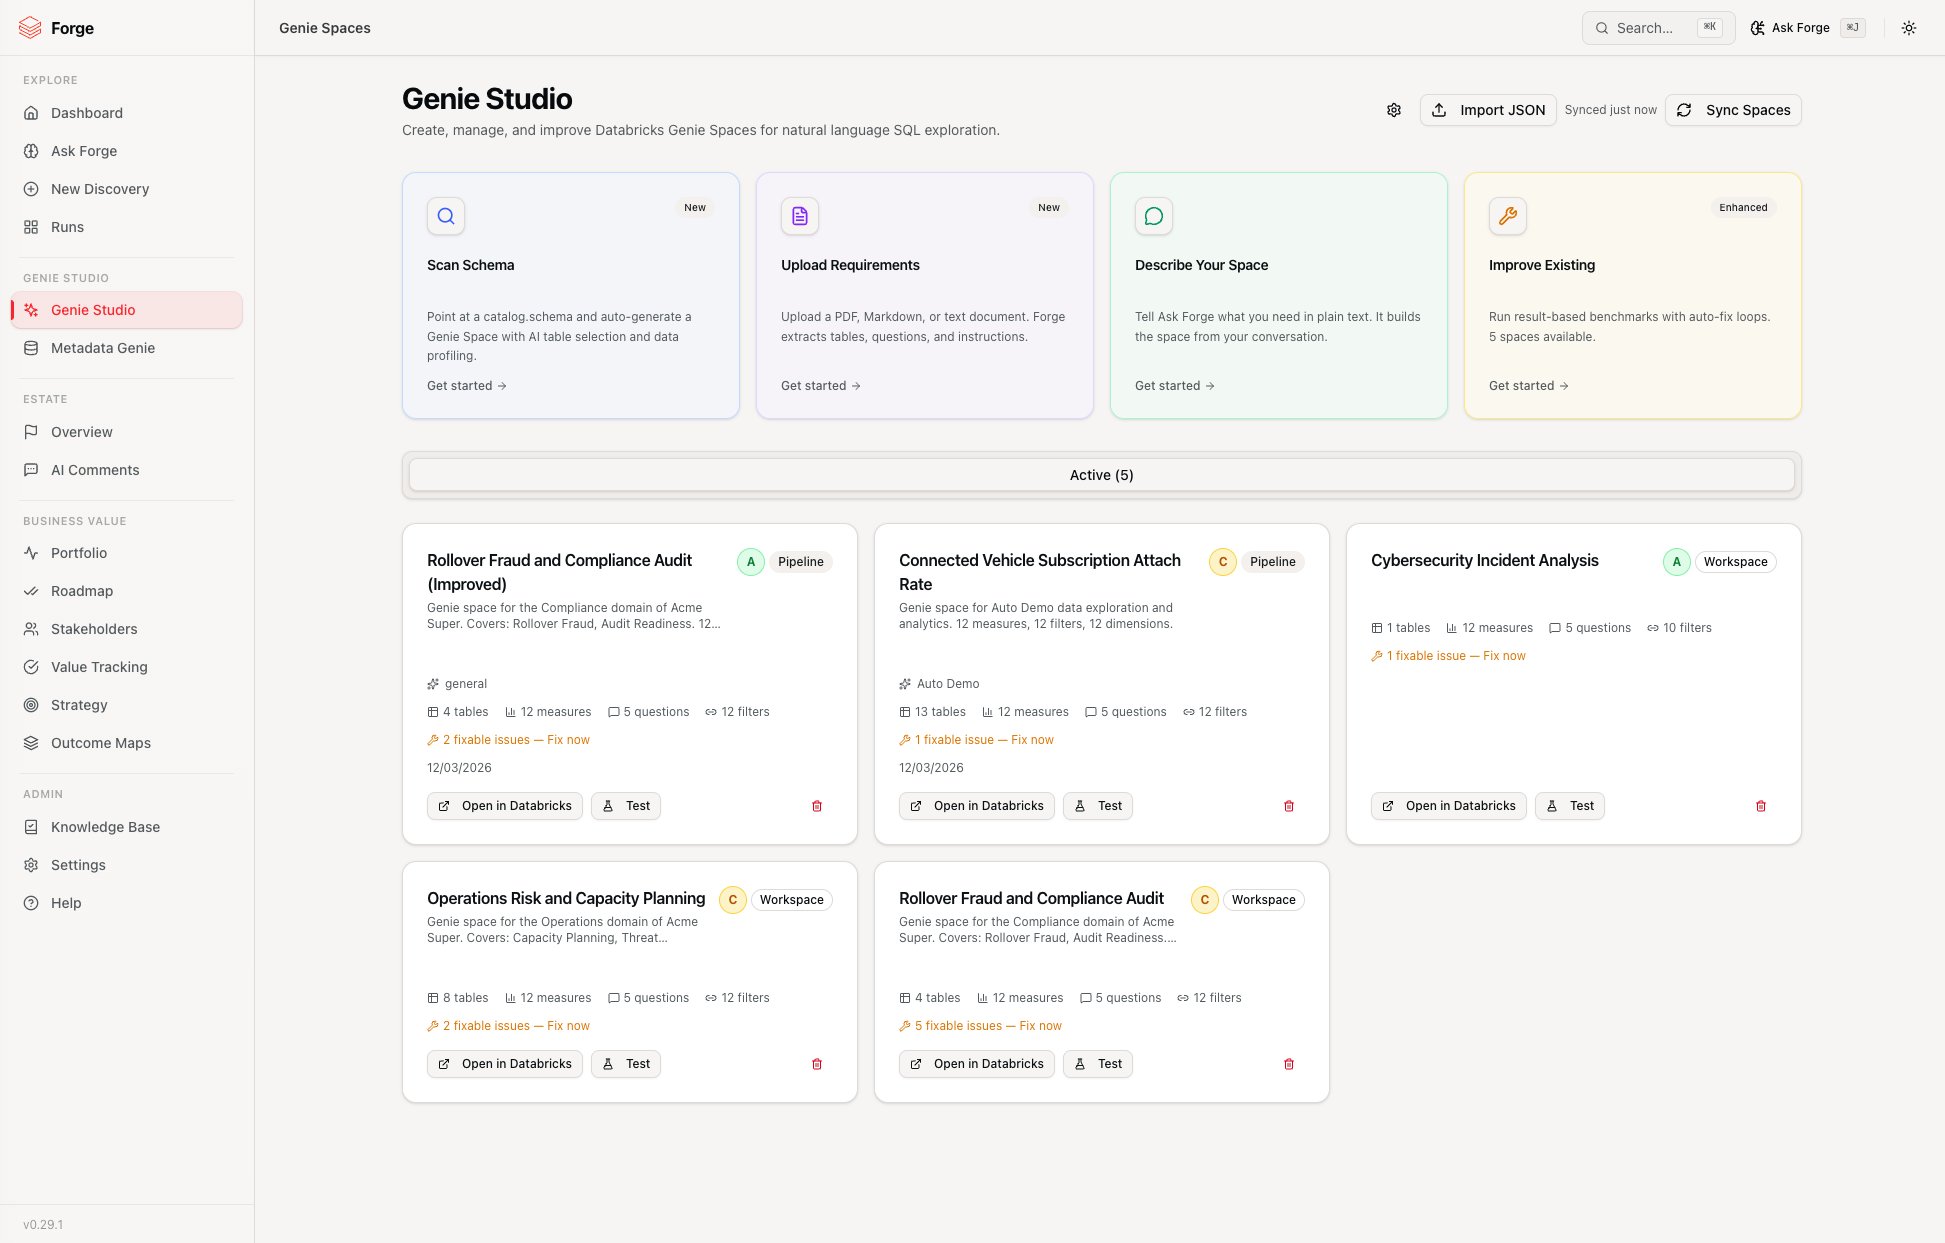
Task: Click Upload Requirements document icon
Action: 800,216
